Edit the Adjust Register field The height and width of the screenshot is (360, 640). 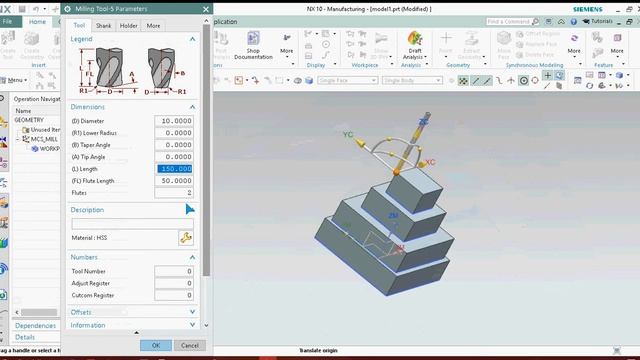[x=174, y=283]
